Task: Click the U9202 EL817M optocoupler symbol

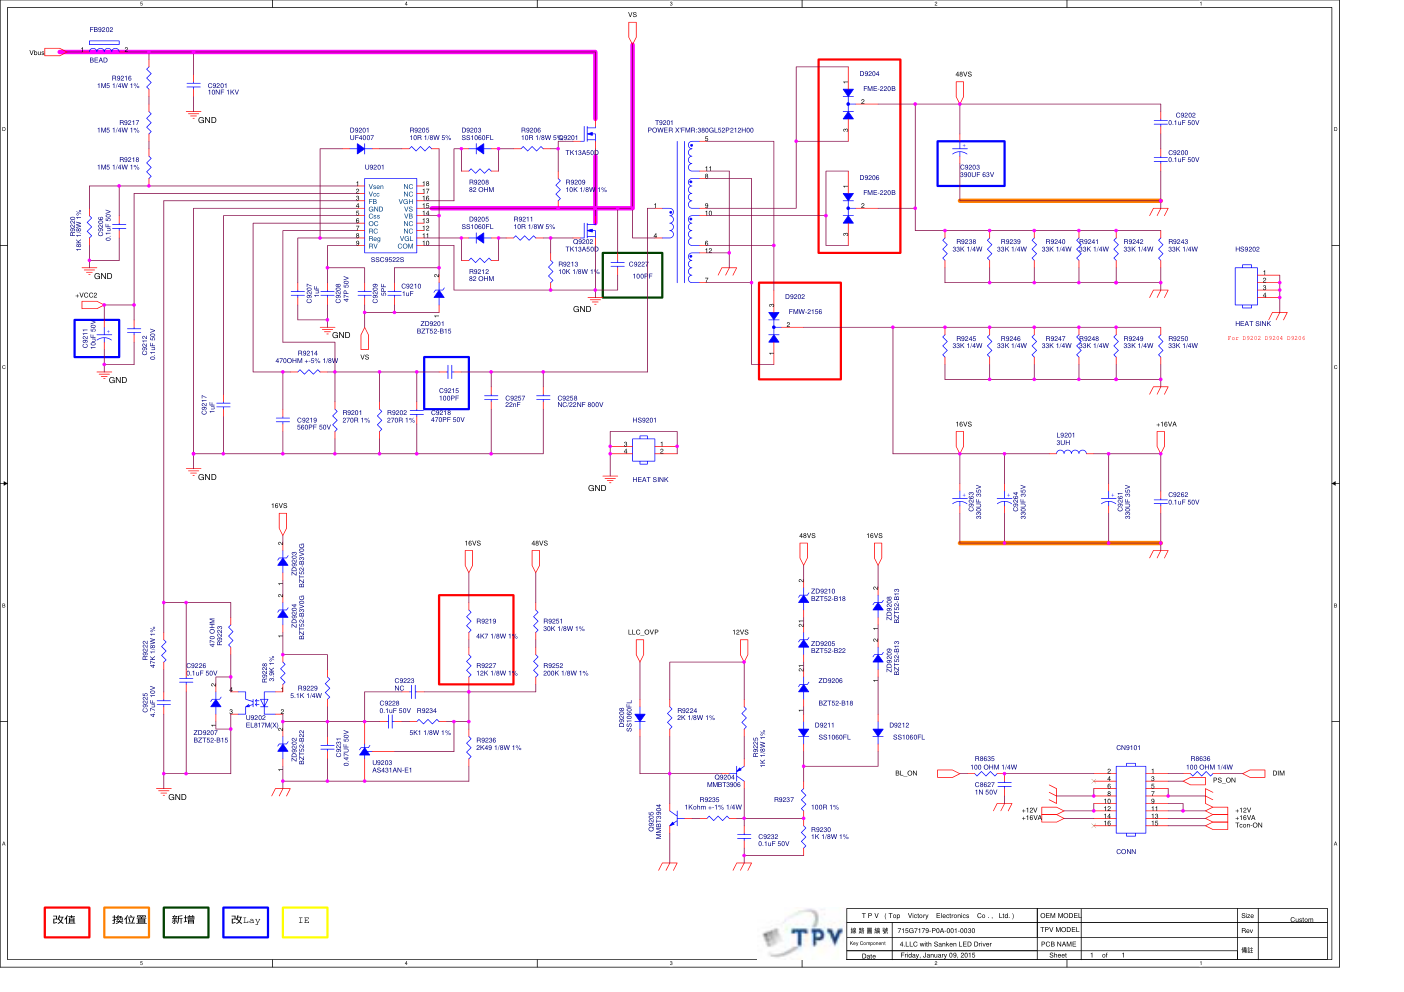Action: (x=257, y=702)
